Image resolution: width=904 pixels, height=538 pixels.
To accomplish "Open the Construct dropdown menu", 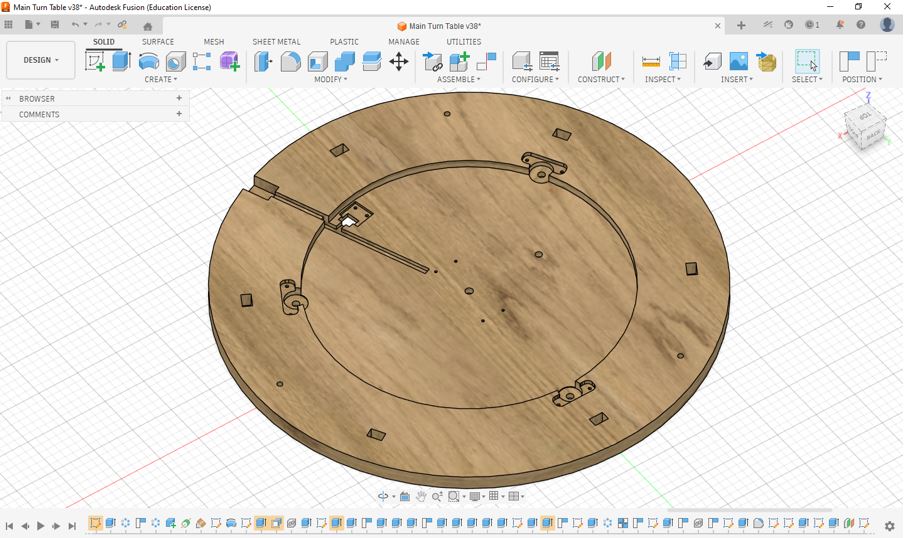I will pyautogui.click(x=601, y=80).
